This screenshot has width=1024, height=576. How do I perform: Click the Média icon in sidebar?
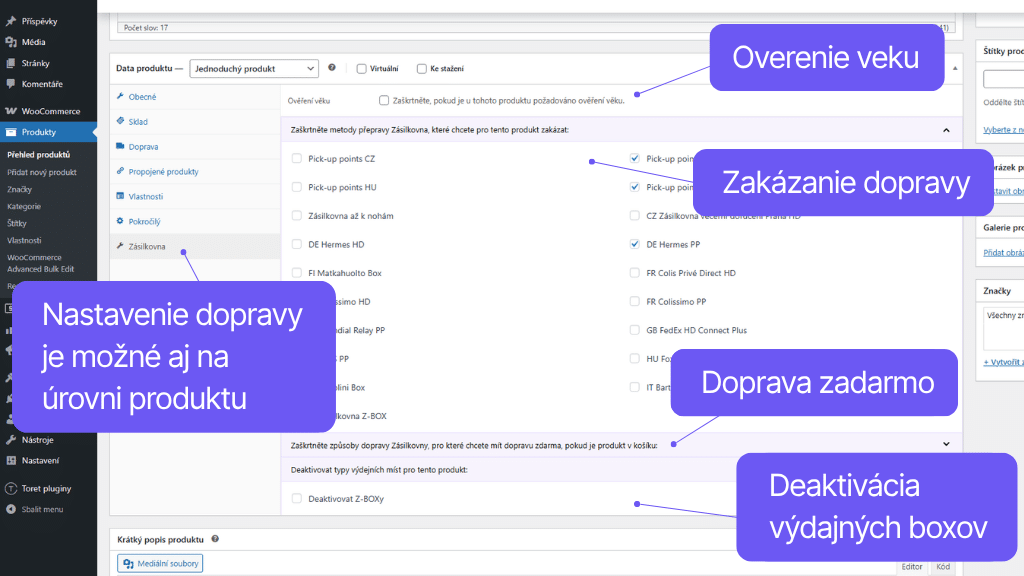[x=10, y=42]
